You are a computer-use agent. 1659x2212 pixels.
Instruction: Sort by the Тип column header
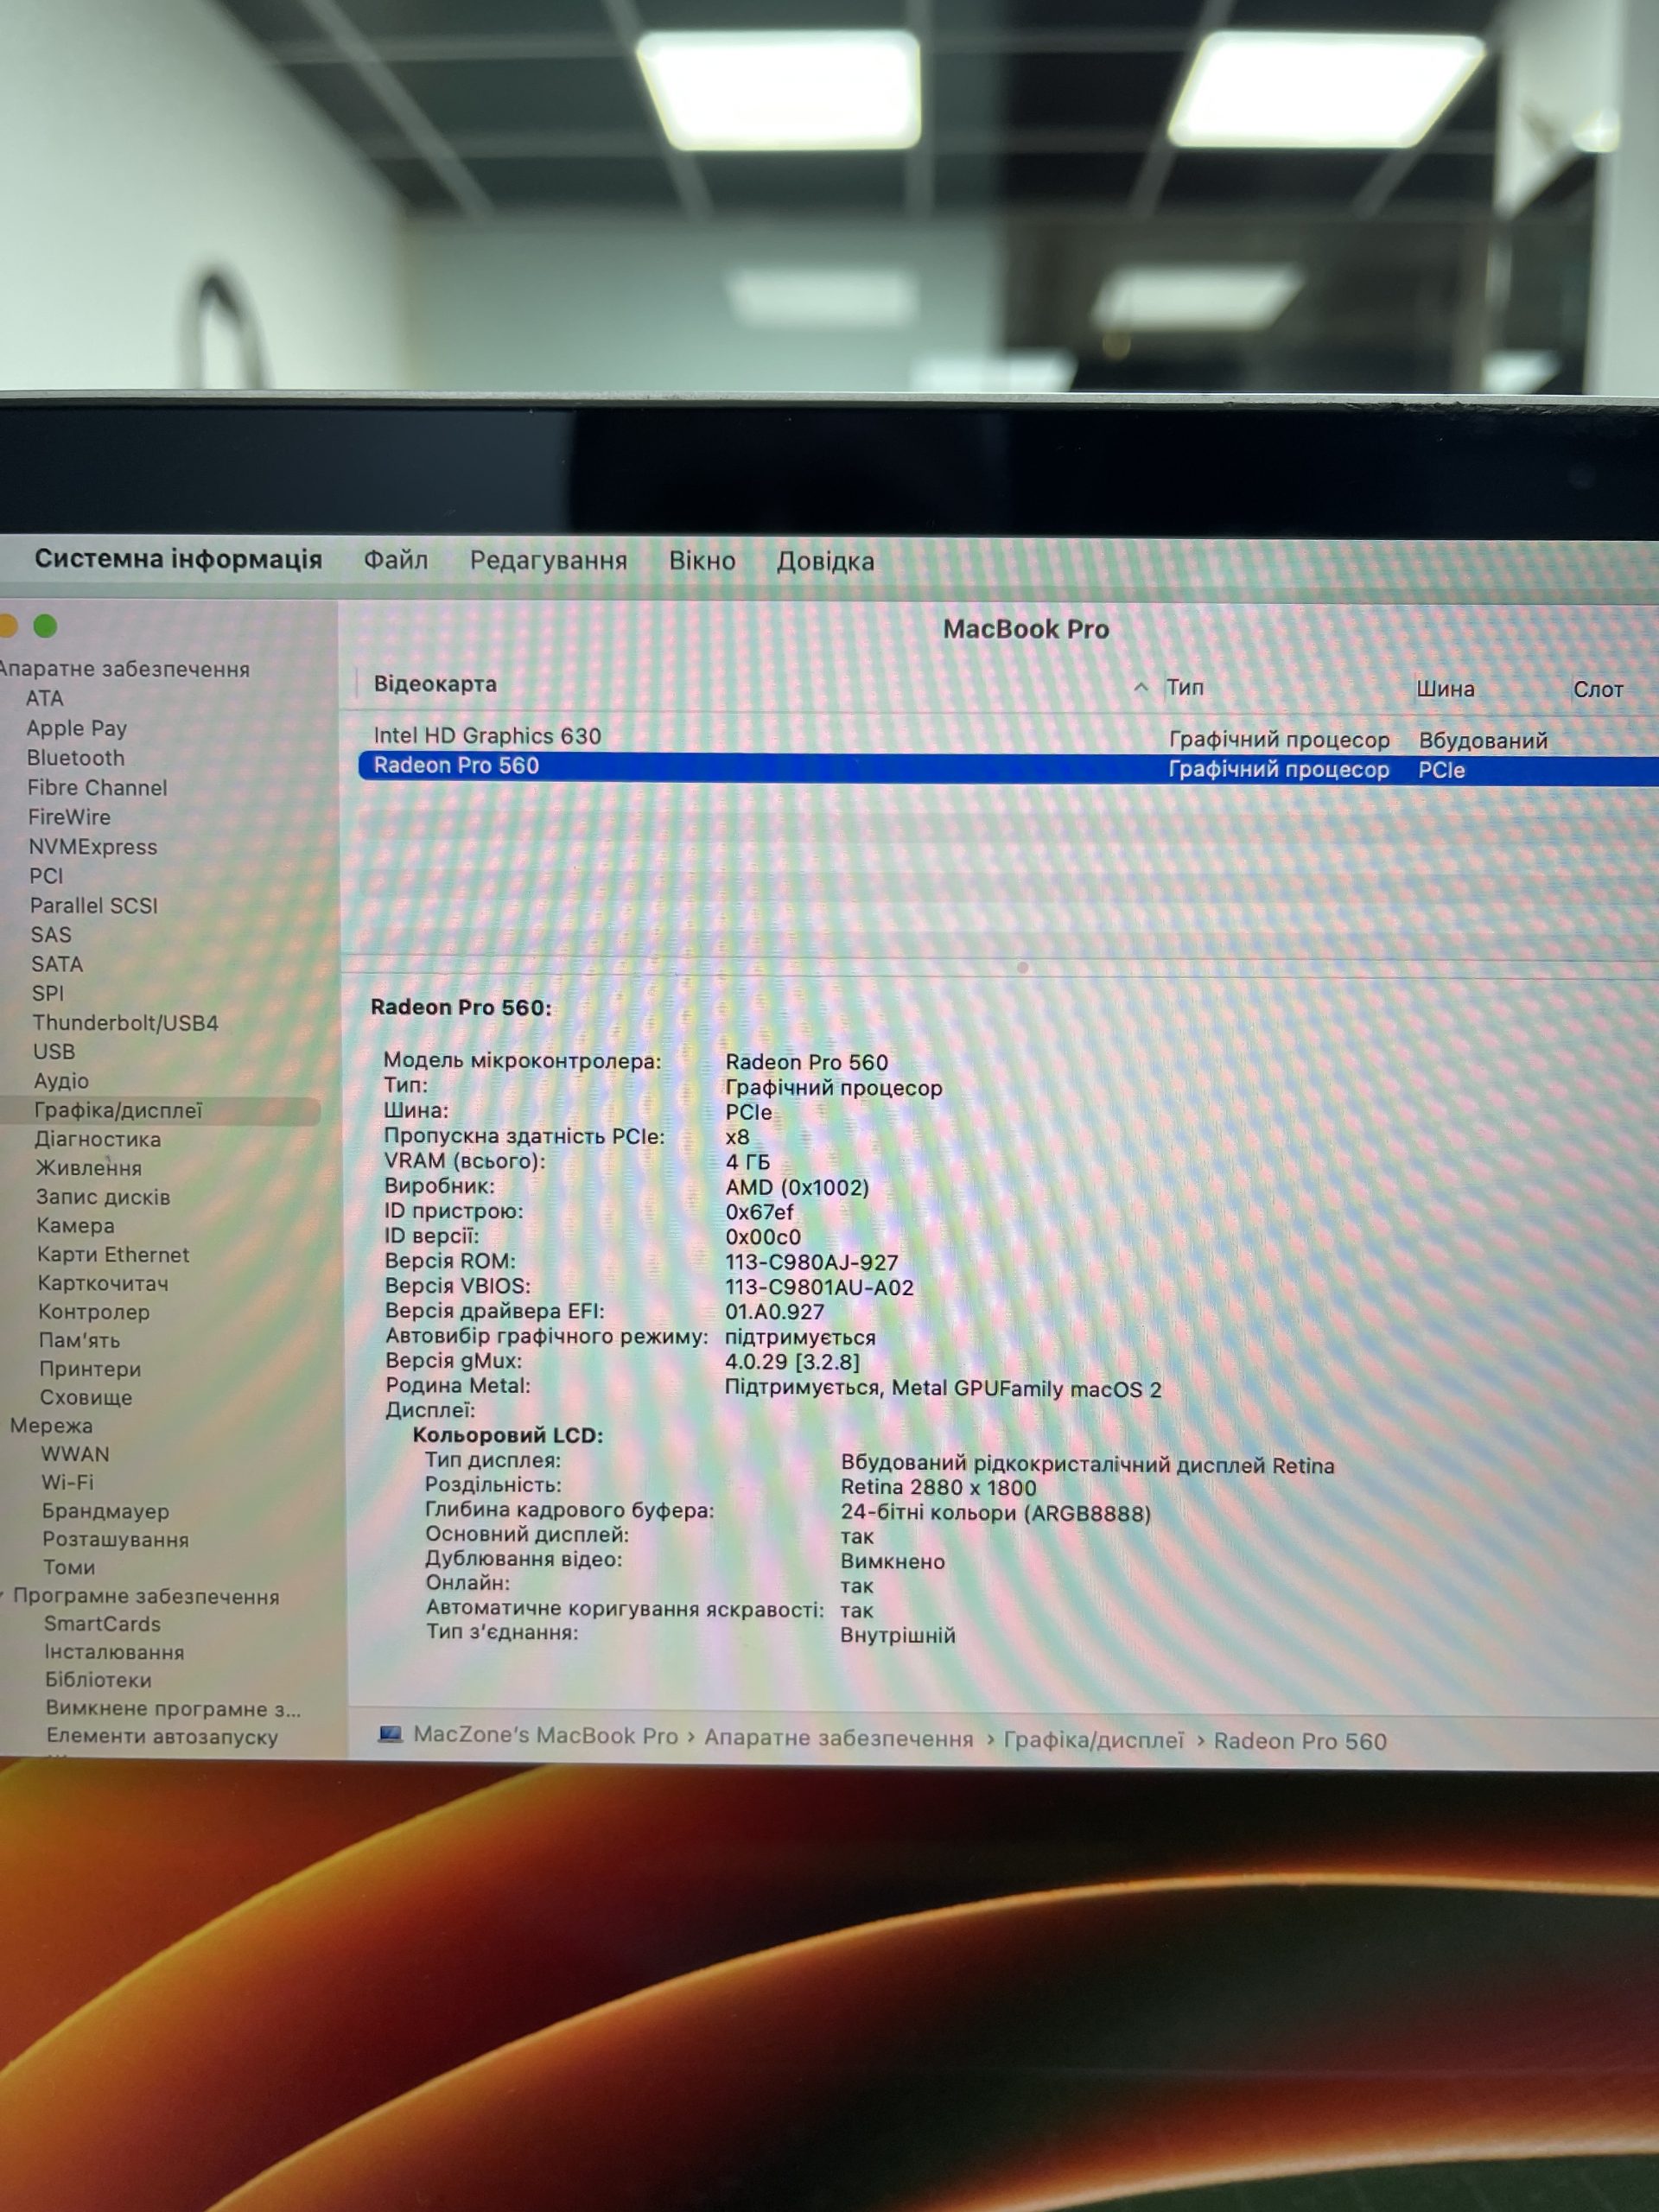pos(1185,687)
